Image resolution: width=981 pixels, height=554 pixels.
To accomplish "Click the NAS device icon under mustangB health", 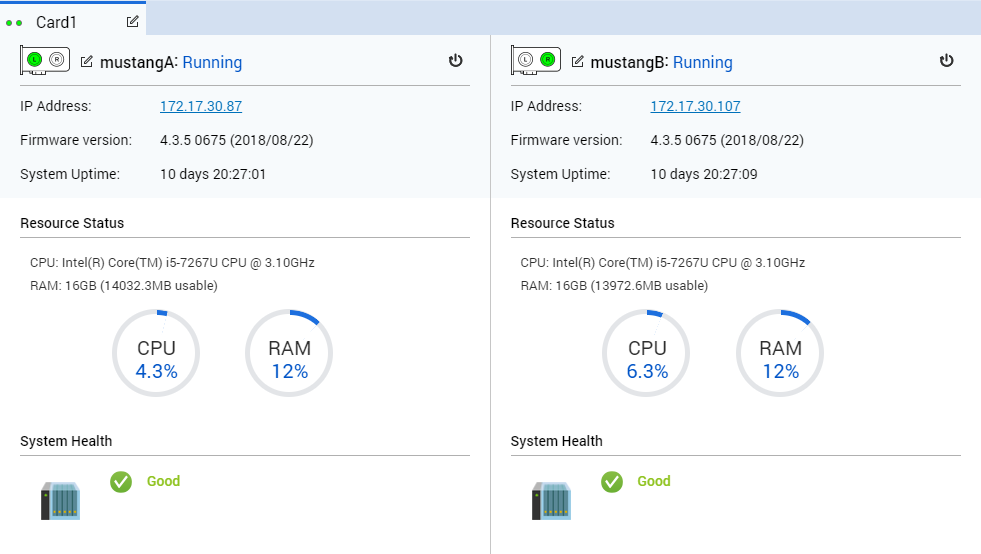I will point(551,500).
